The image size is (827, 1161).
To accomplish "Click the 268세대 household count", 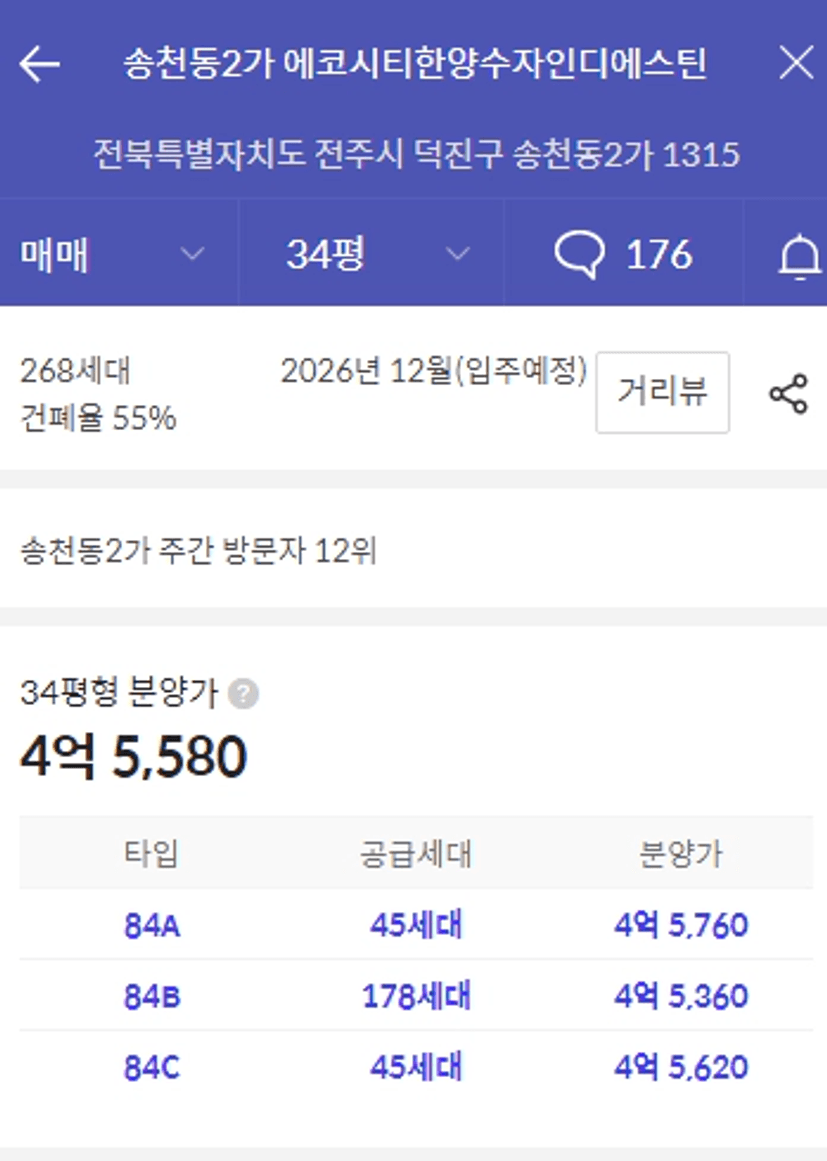I will pyautogui.click(x=75, y=371).
